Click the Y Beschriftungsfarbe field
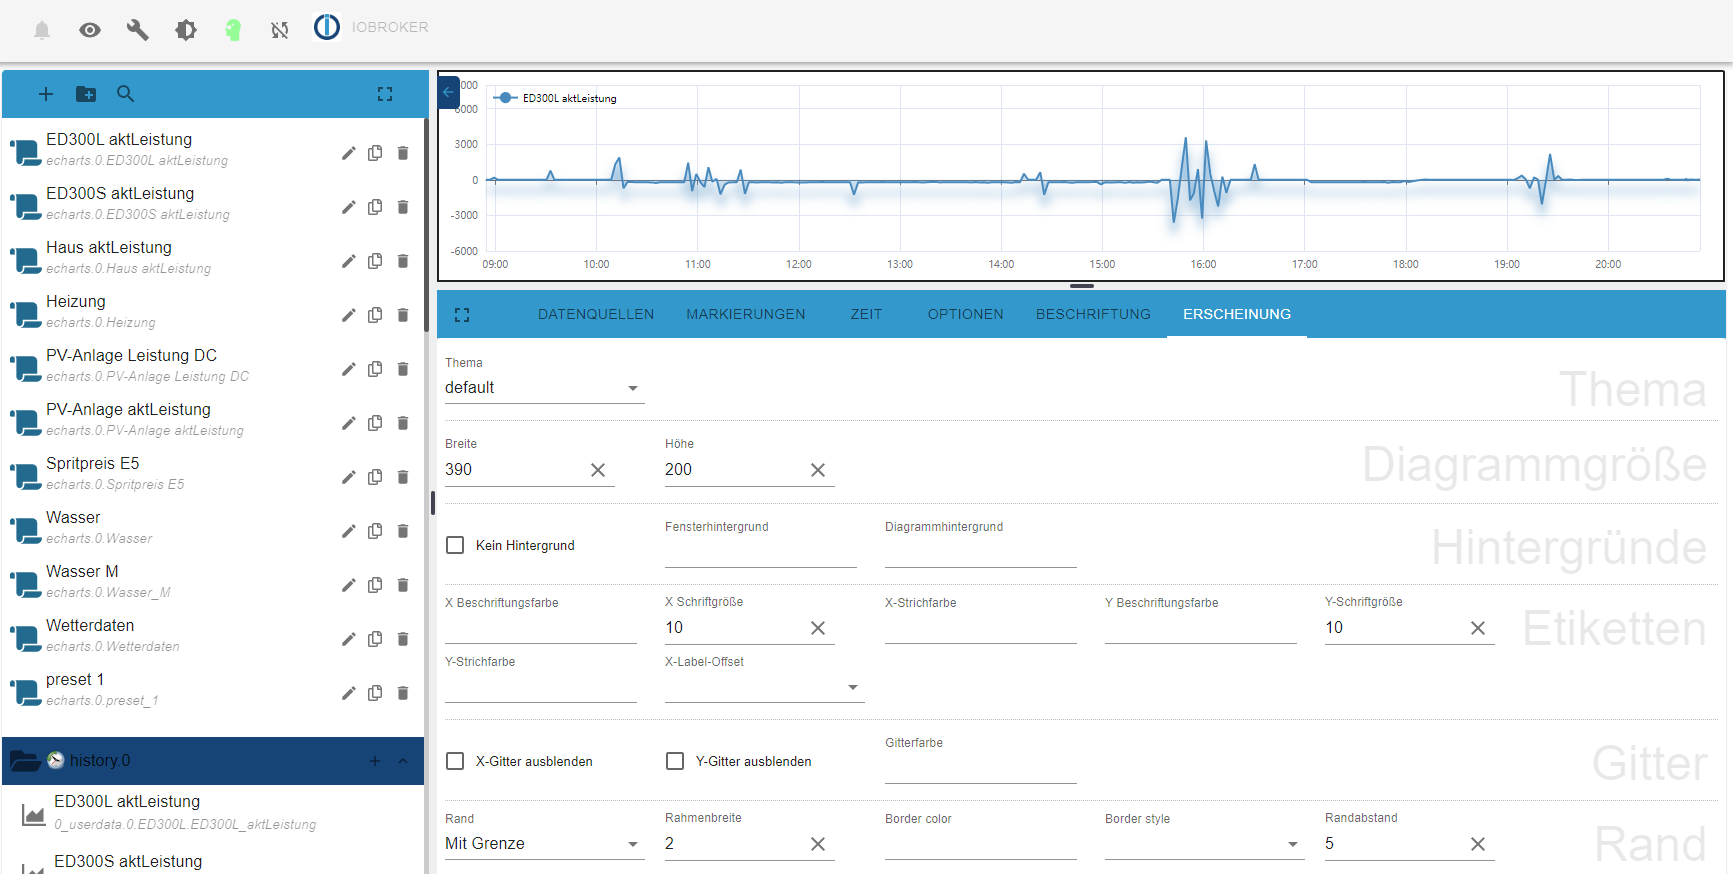 [x=1200, y=629]
